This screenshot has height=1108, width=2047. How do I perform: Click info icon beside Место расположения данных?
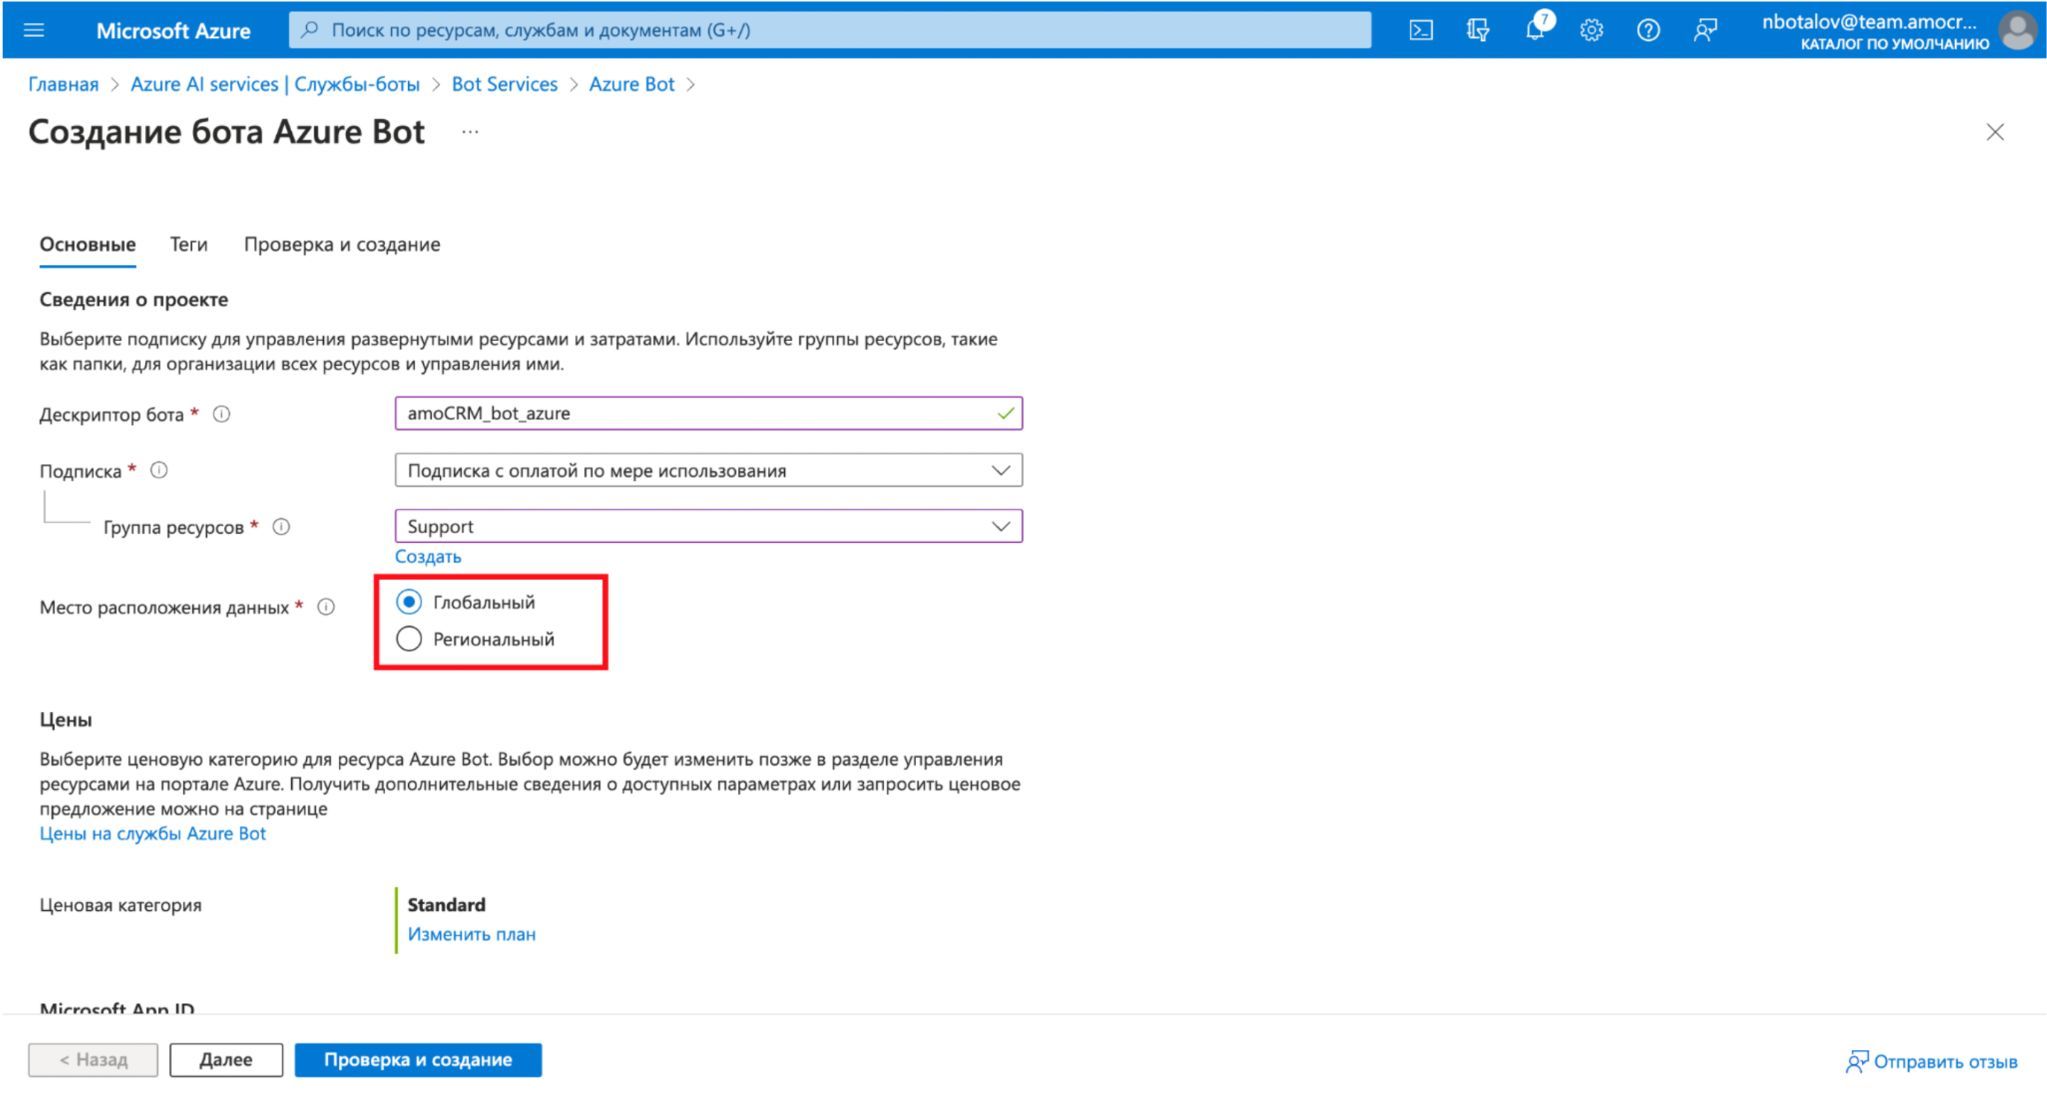tap(326, 607)
